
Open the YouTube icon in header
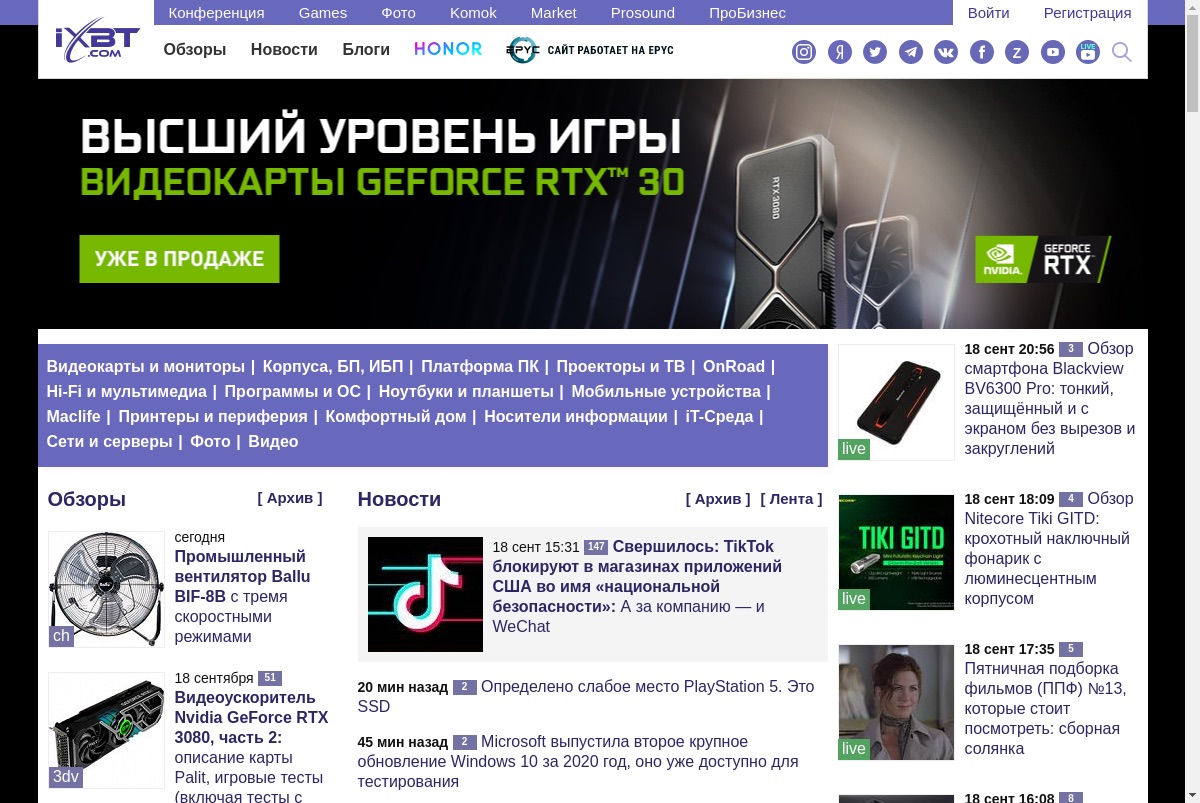(1053, 52)
